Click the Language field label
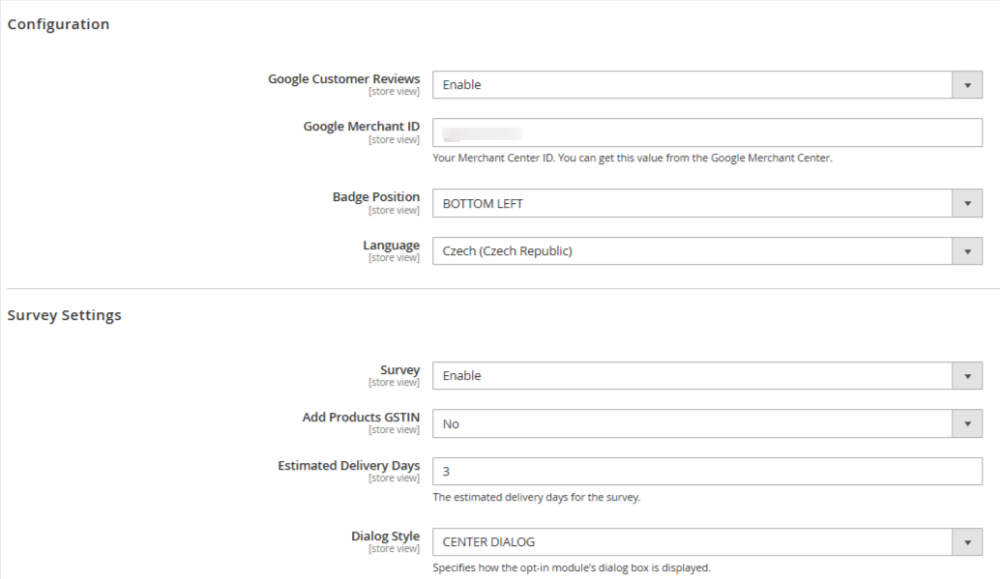This screenshot has height=579, width=1000. pyautogui.click(x=391, y=245)
